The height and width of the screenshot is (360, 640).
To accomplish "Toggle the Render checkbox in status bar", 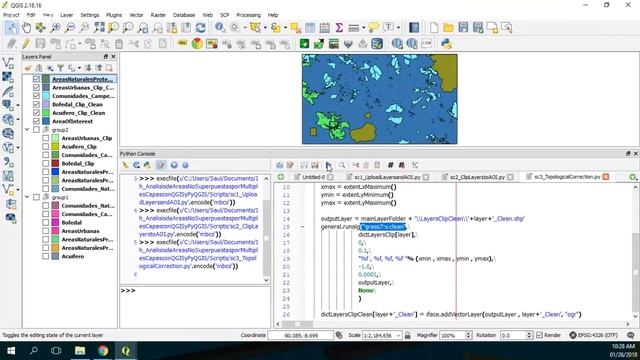I will pos(539,335).
